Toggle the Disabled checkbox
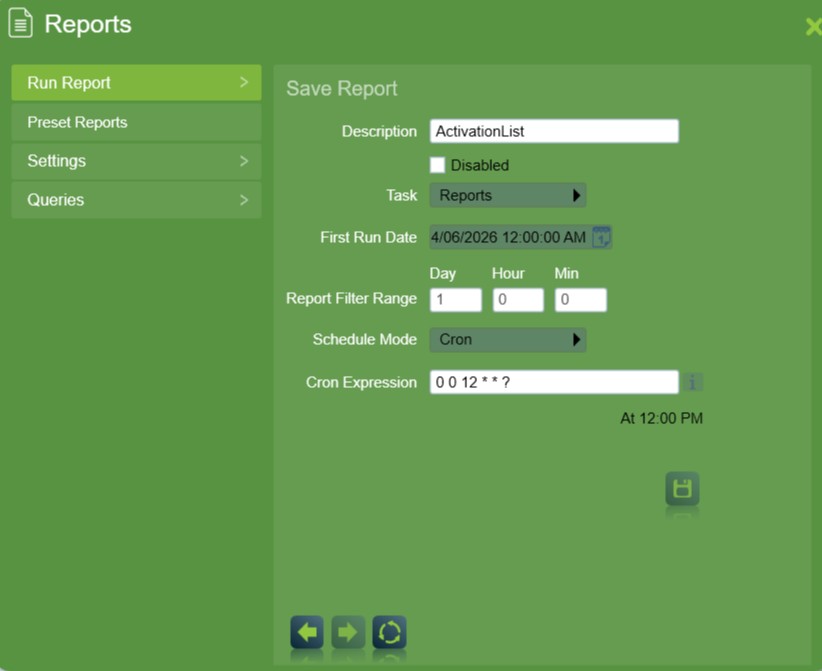 tap(437, 165)
